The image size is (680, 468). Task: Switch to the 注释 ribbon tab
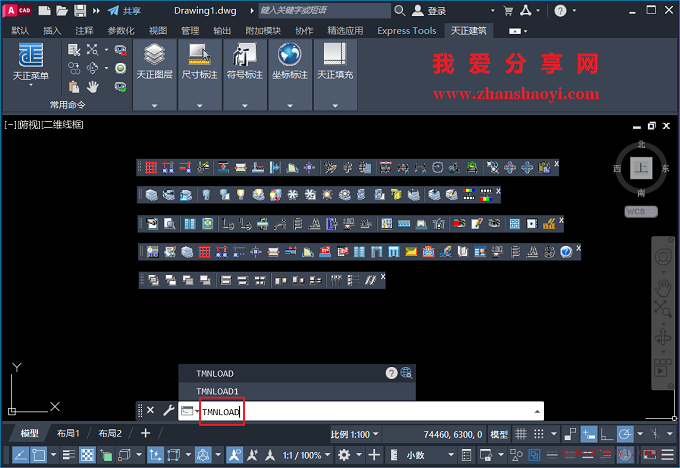pos(84,30)
